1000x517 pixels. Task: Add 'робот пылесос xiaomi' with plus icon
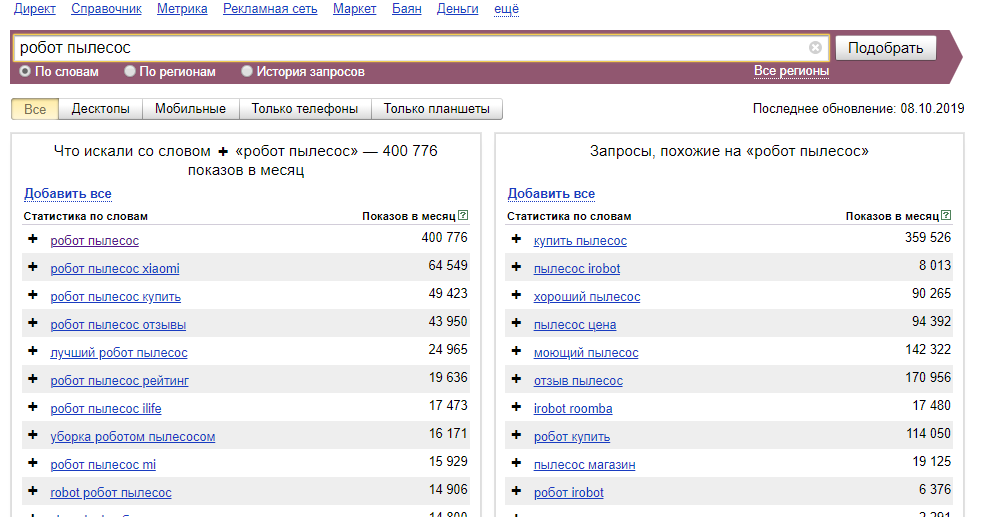(x=33, y=267)
